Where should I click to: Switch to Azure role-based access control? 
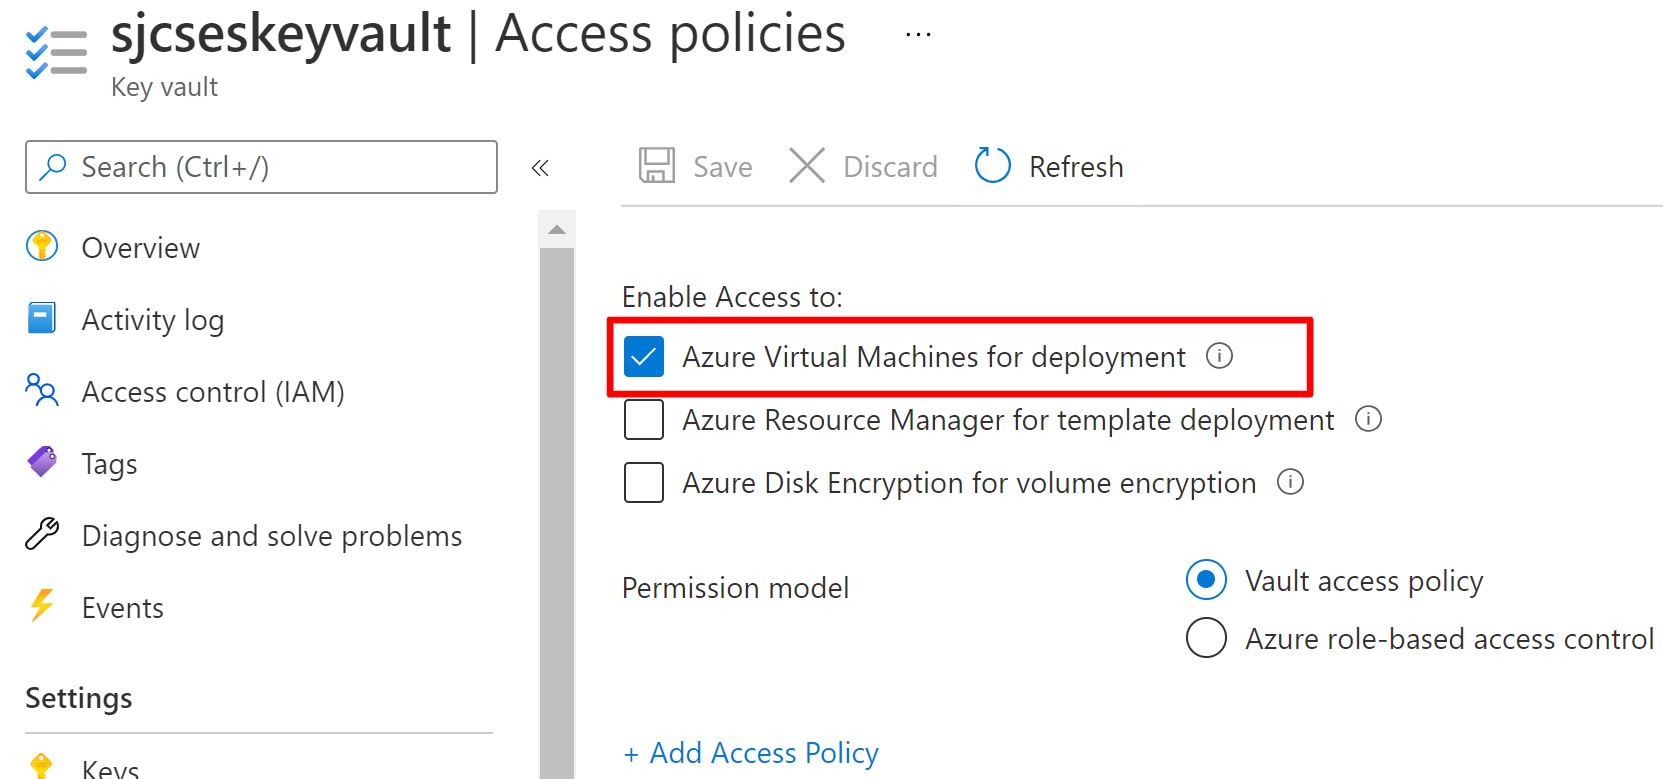1206,638
